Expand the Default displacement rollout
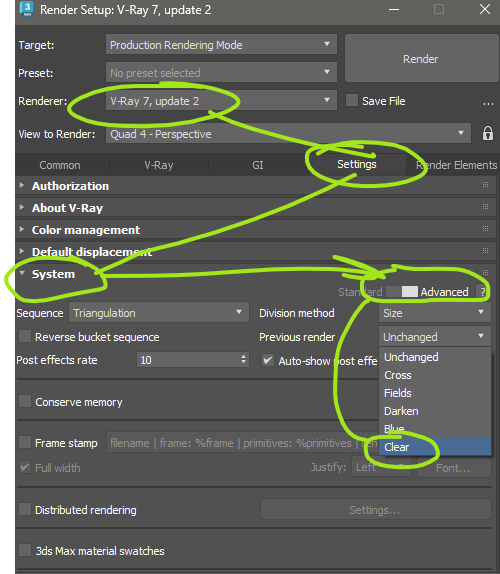500x574 pixels. [22, 251]
